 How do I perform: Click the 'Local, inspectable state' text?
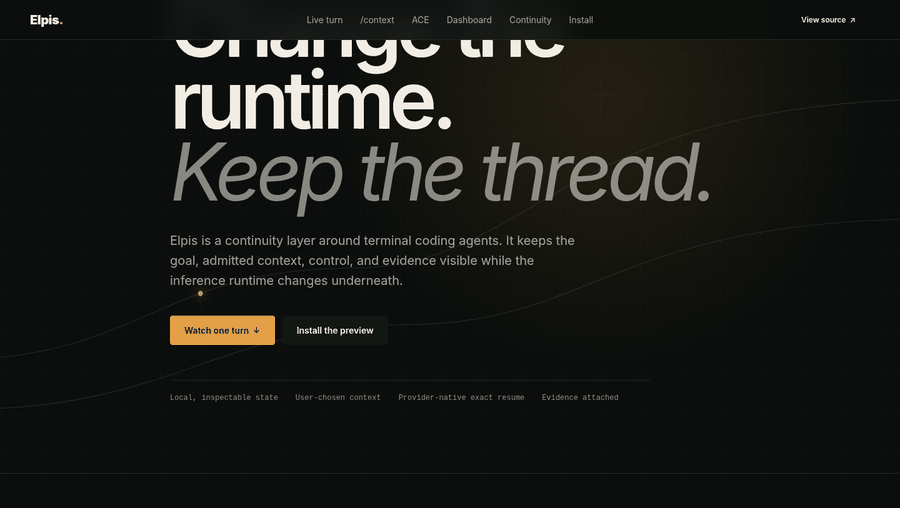pyautogui.click(x=224, y=397)
